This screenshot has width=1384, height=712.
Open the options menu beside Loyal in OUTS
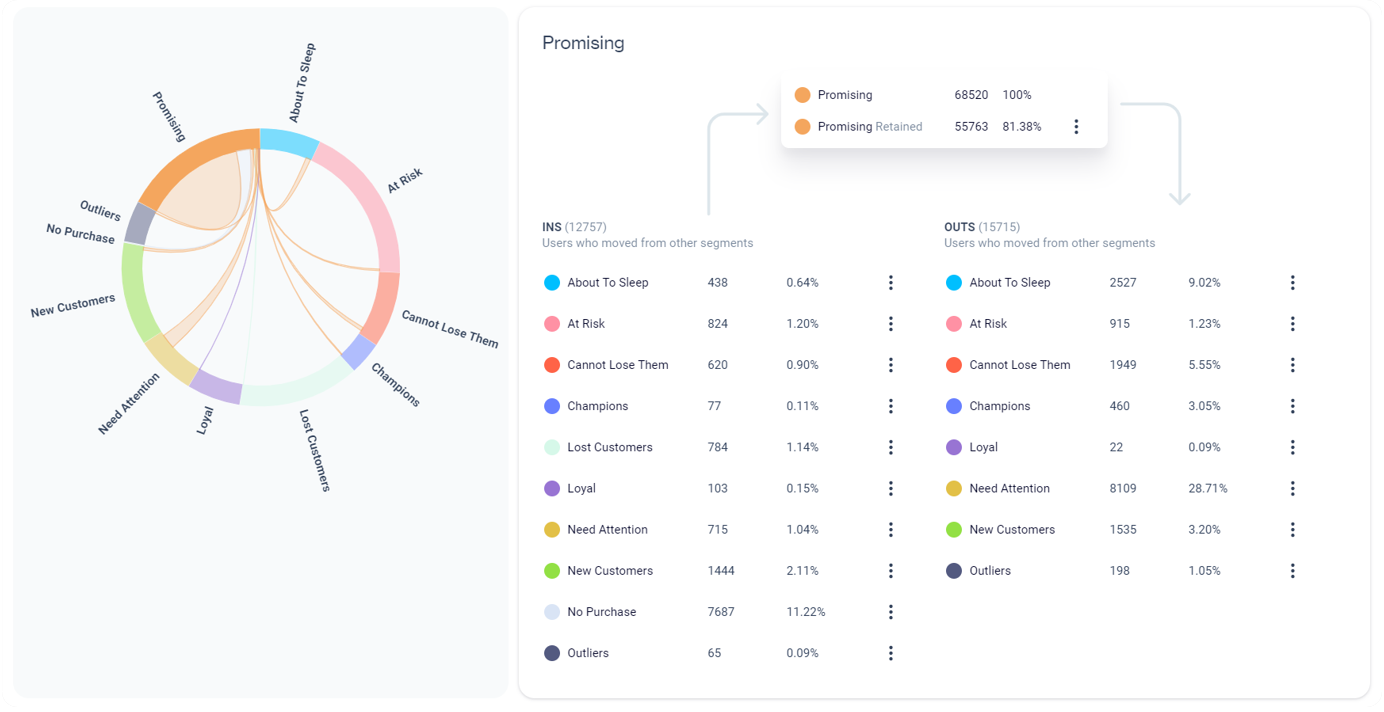pos(1292,446)
